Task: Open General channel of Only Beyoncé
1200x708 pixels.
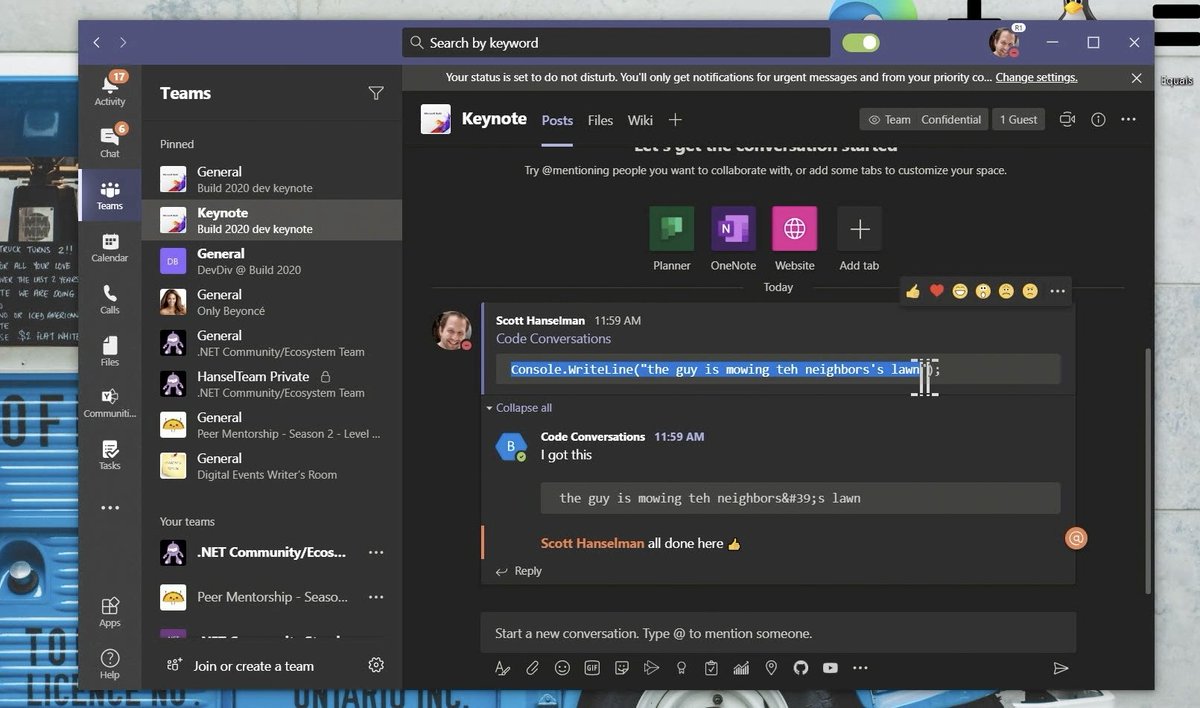Action: [x=272, y=302]
